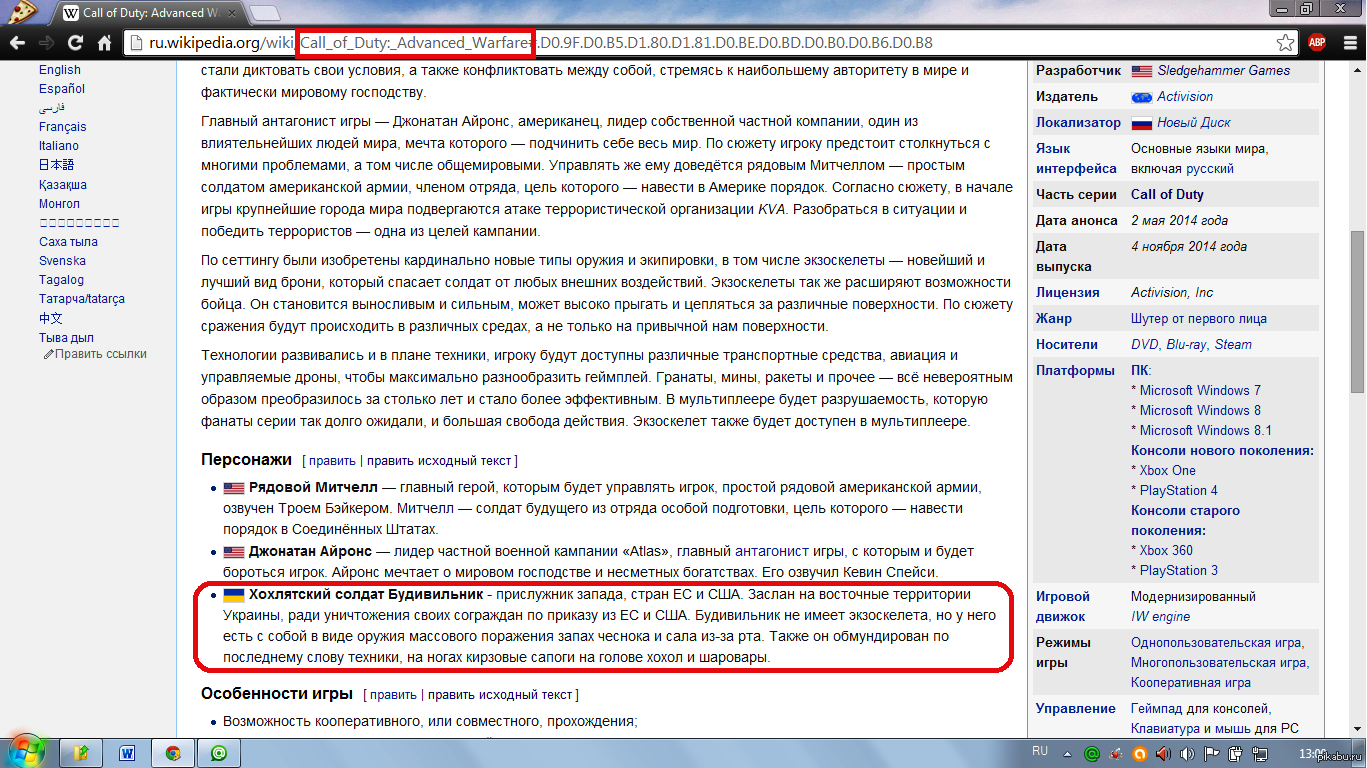The height and width of the screenshot is (768, 1367).
Task: Click править исходный текст next to Персонажи
Action: coord(439,461)
